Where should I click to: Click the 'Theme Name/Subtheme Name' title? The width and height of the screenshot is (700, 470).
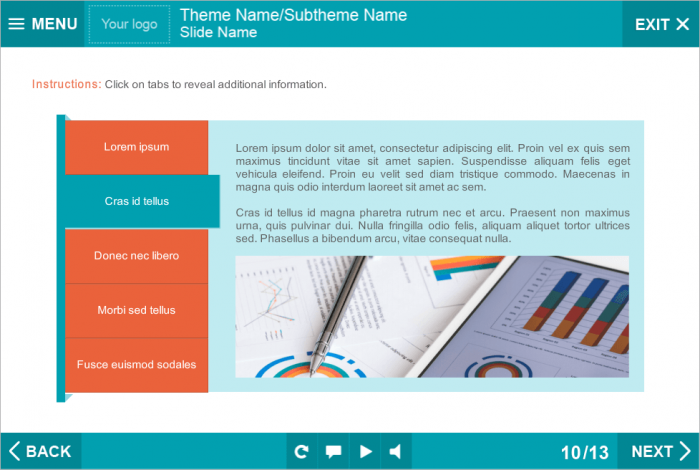click(x=293, y=15)
